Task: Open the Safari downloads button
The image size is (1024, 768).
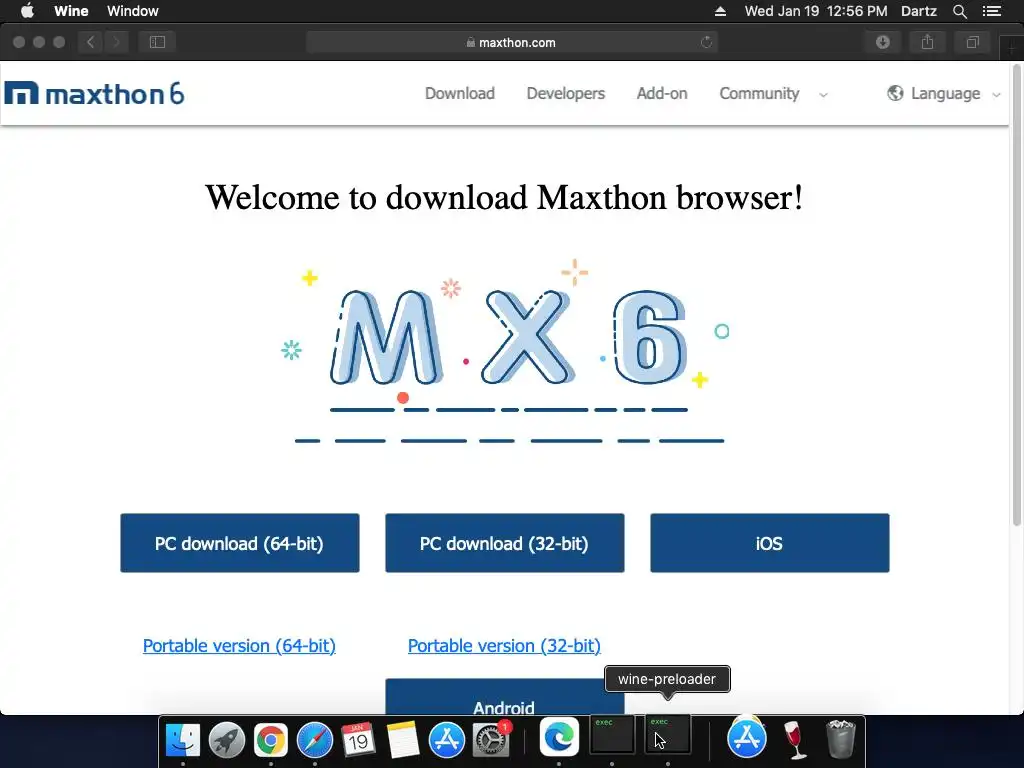Action: (x=882, y=42)
